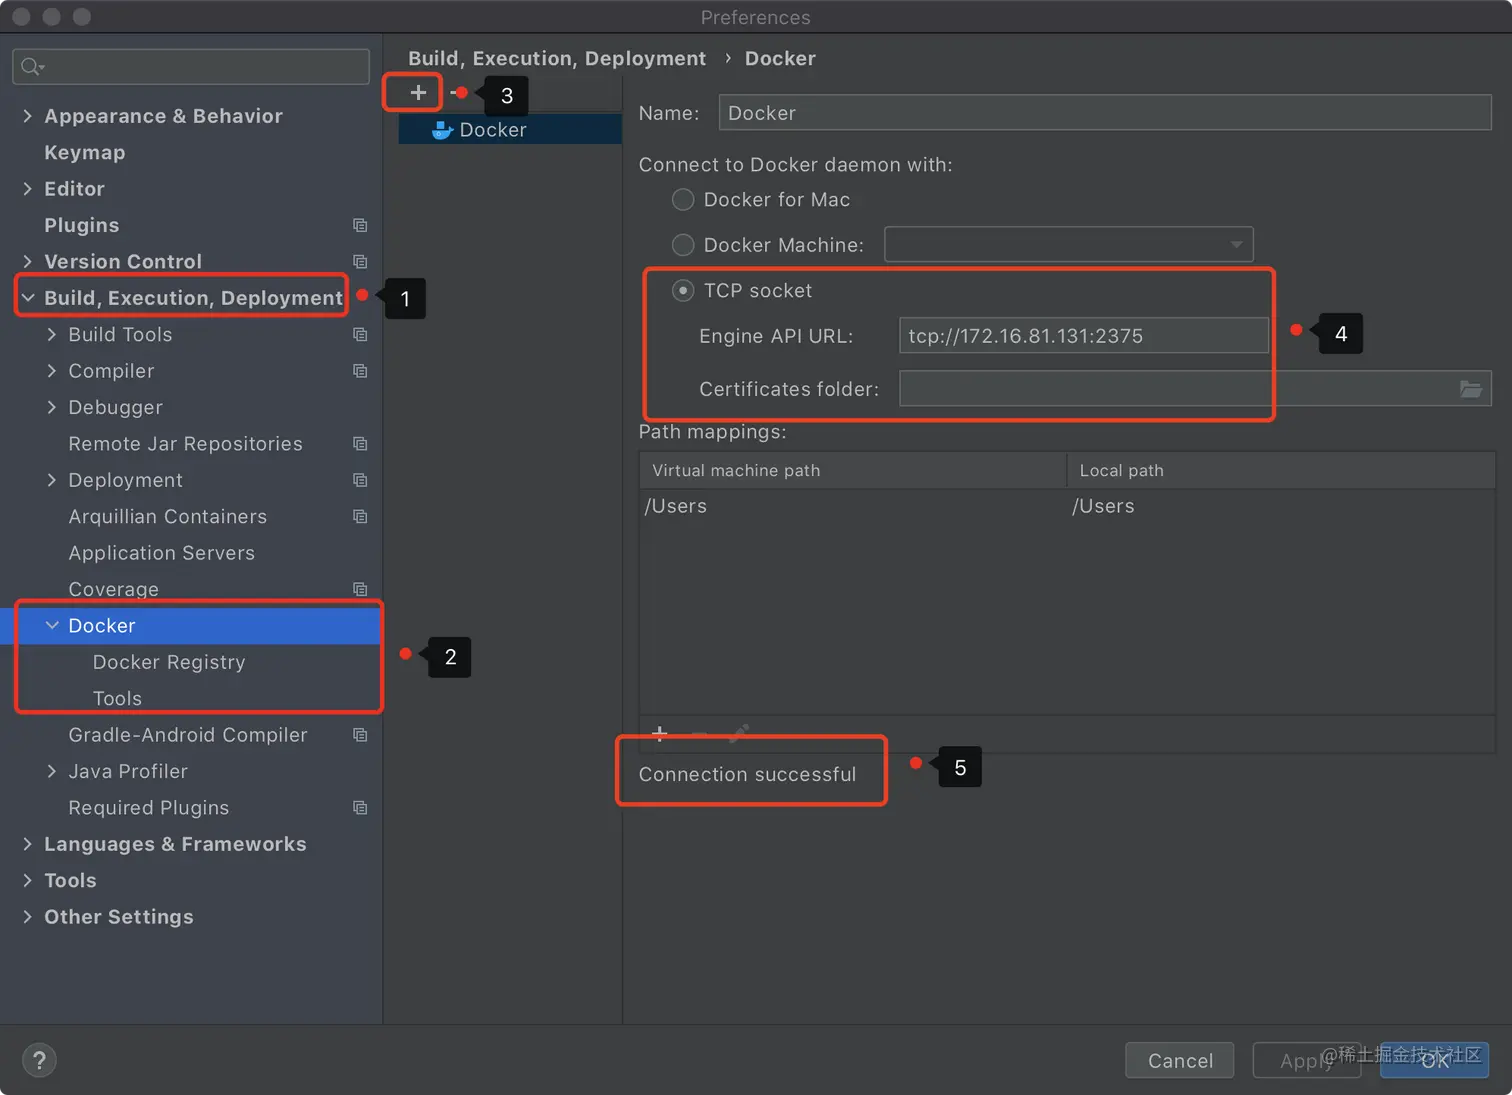Click the Apply button

[1307, 1060]
